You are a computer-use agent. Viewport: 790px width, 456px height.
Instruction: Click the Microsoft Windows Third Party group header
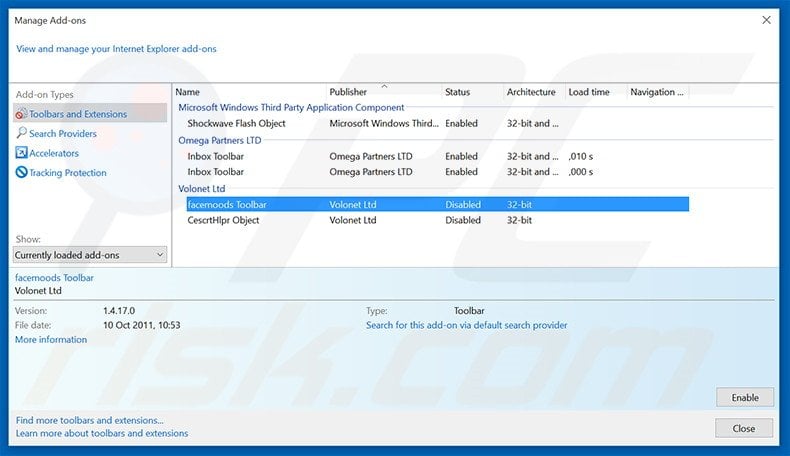[291, 107]
